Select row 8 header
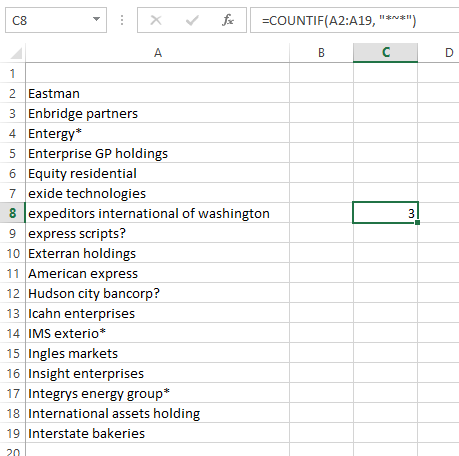The height and width of the screenshot is (456, 459). (x=12, y=213)
